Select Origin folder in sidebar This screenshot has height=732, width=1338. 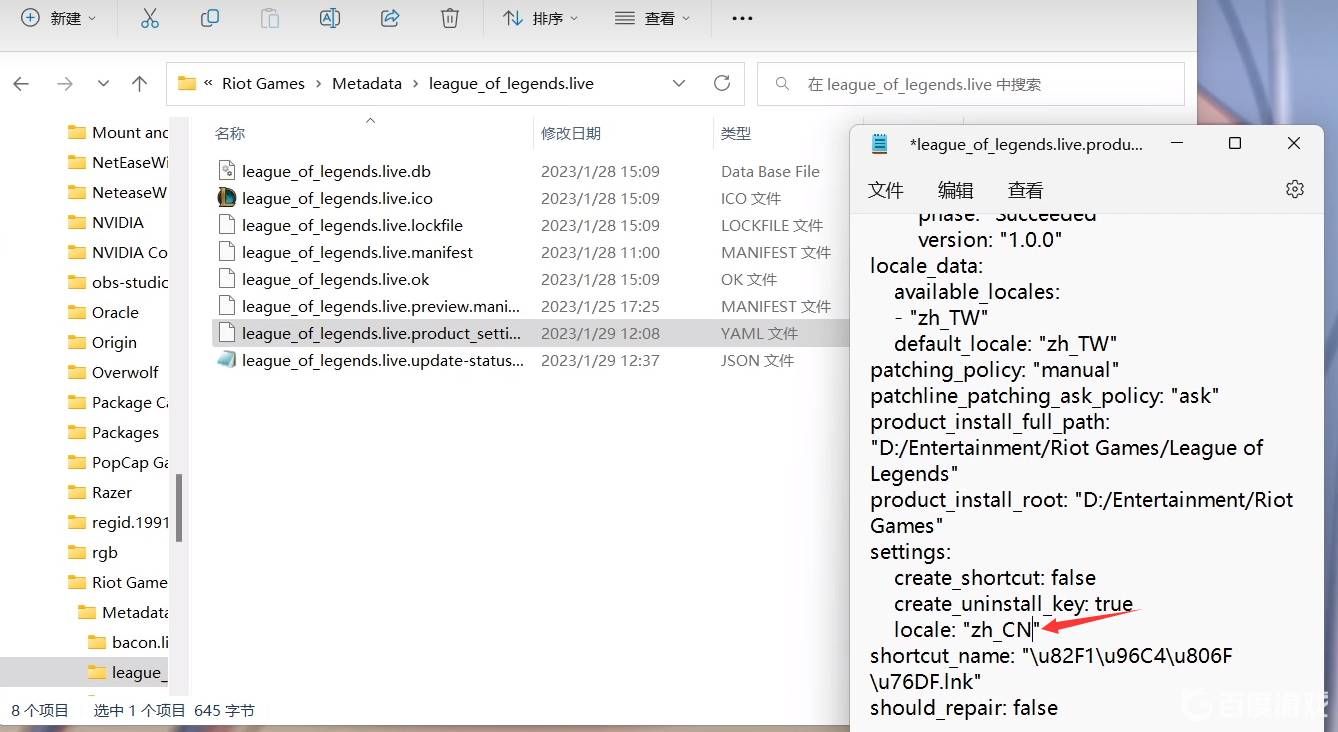click(x=102, y=342)
